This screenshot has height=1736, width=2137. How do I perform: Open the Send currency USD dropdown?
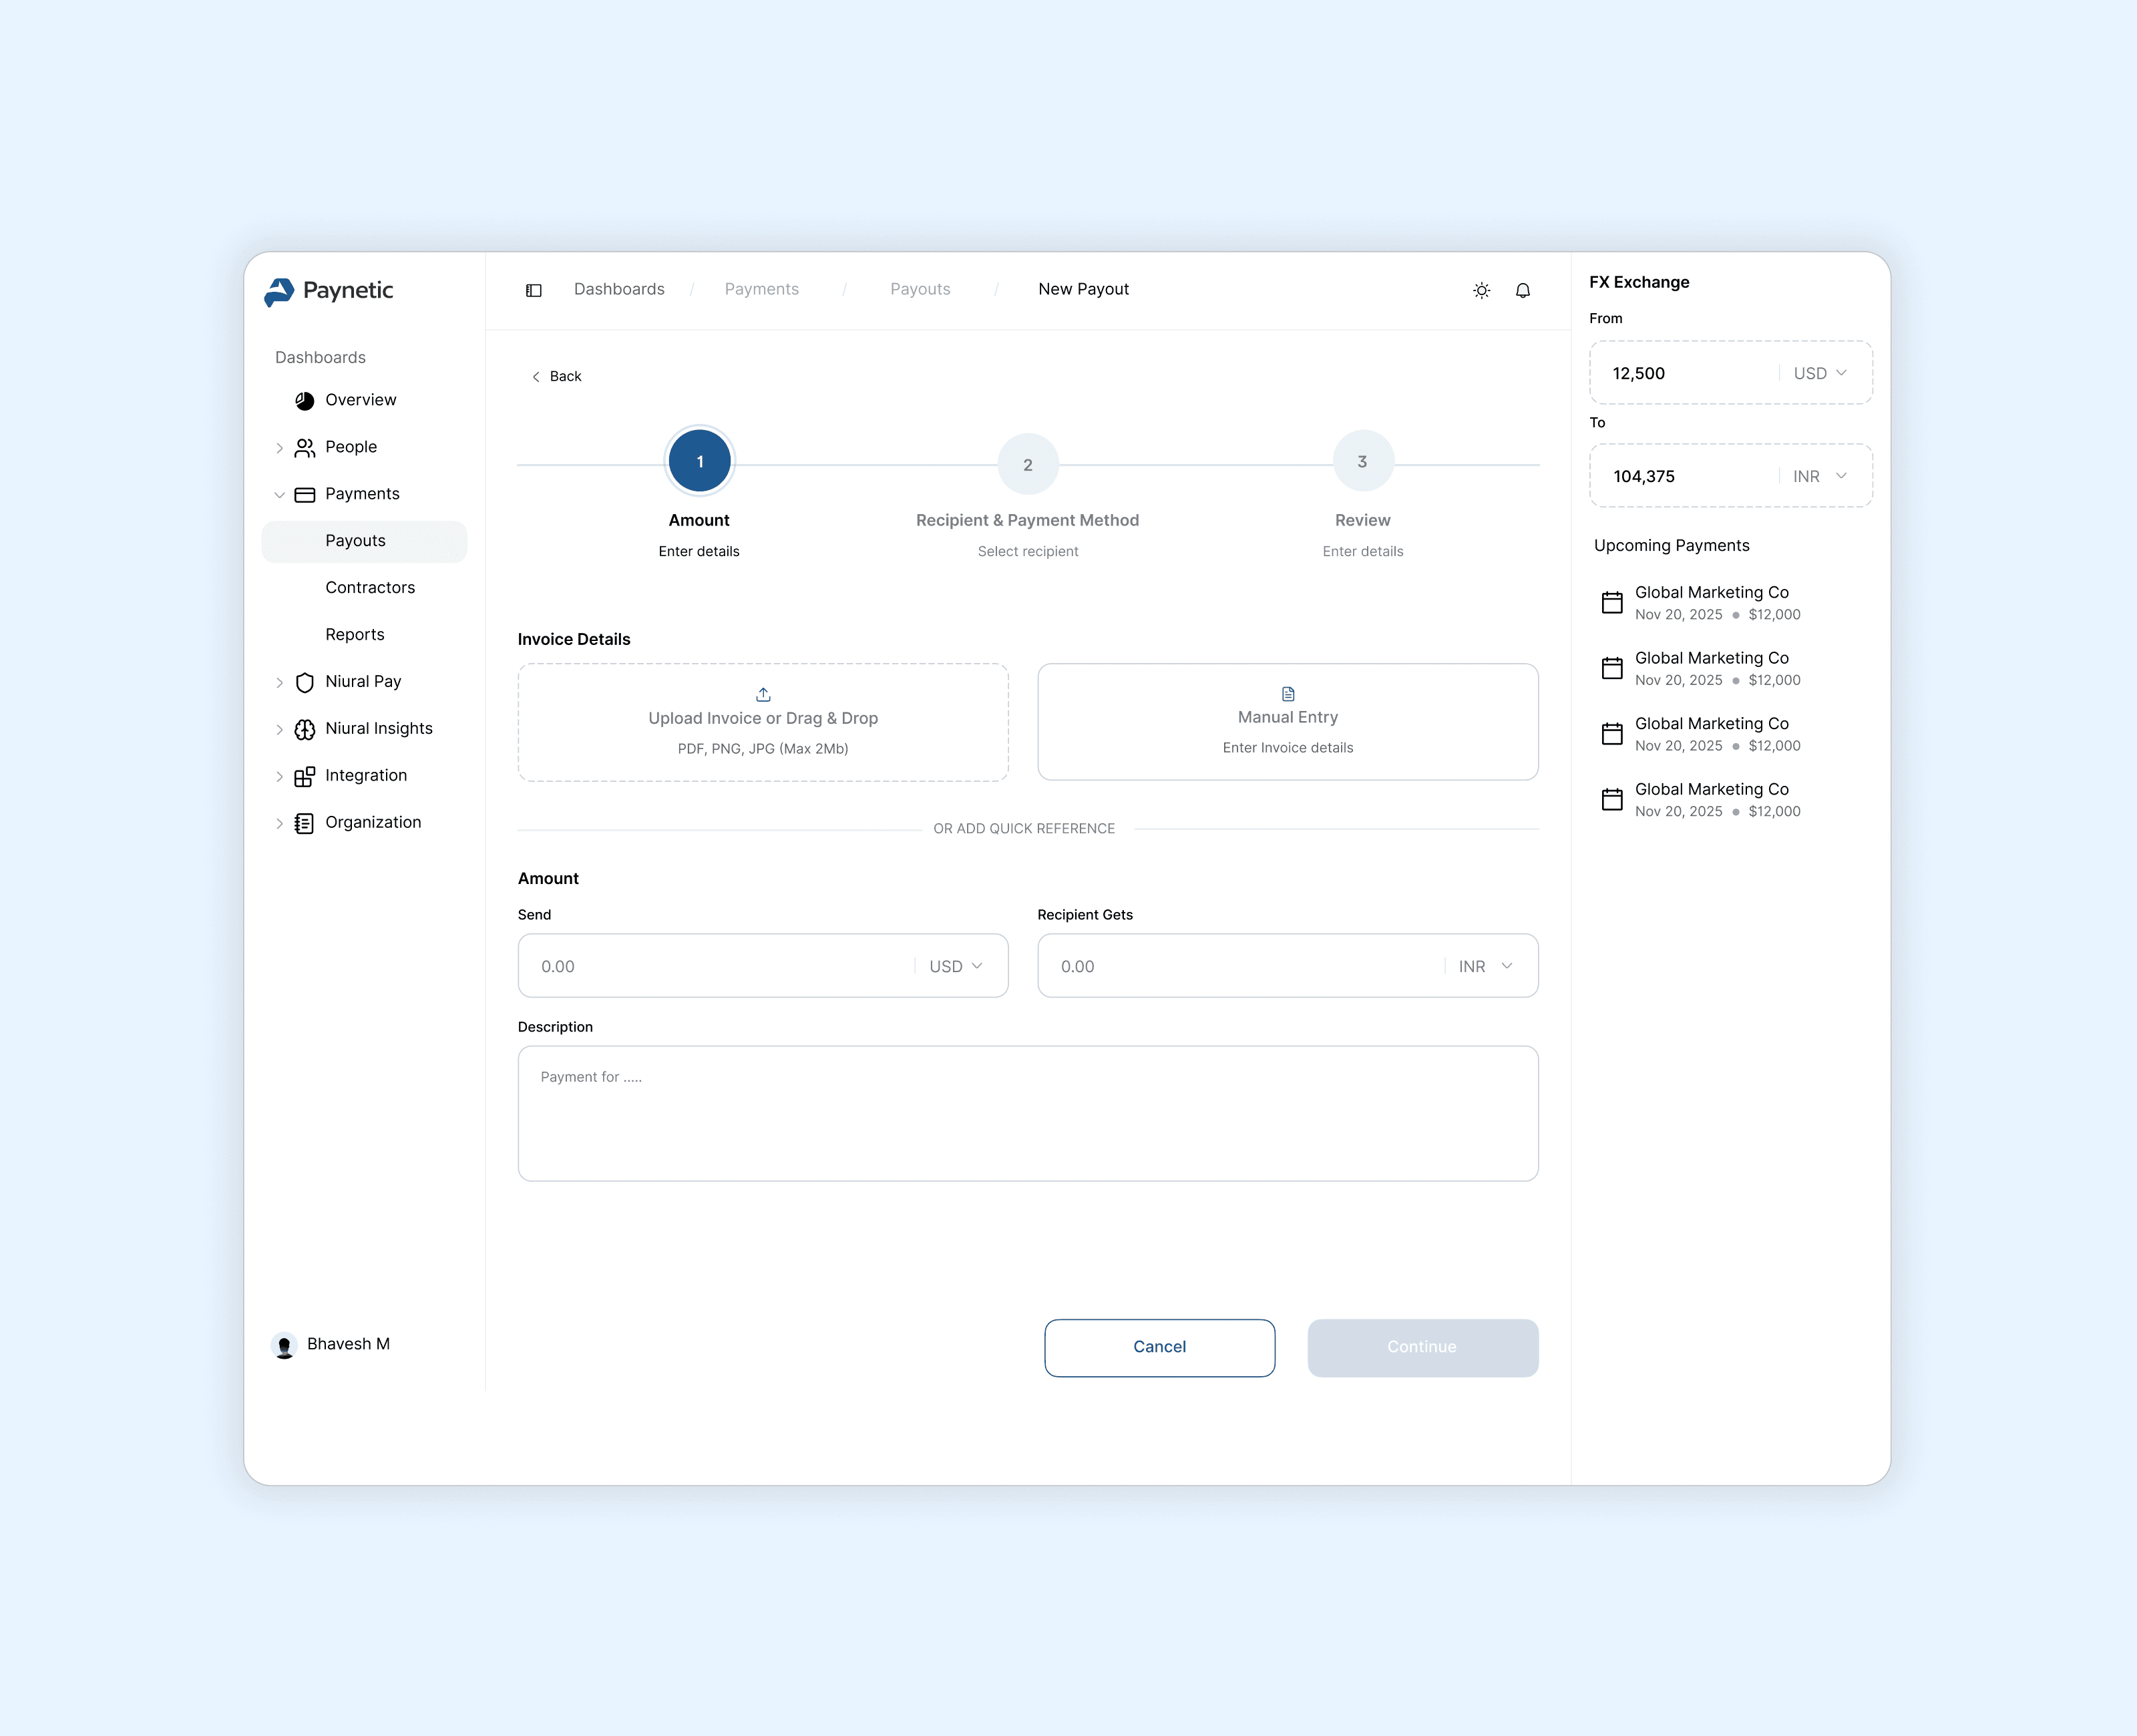coord(956,966)
